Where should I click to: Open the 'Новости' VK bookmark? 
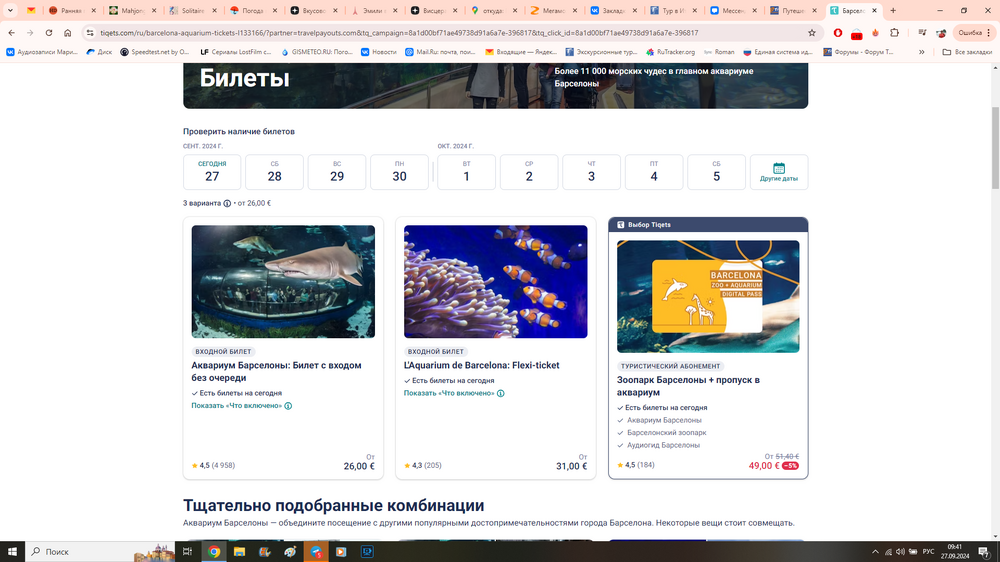point(379,52)
